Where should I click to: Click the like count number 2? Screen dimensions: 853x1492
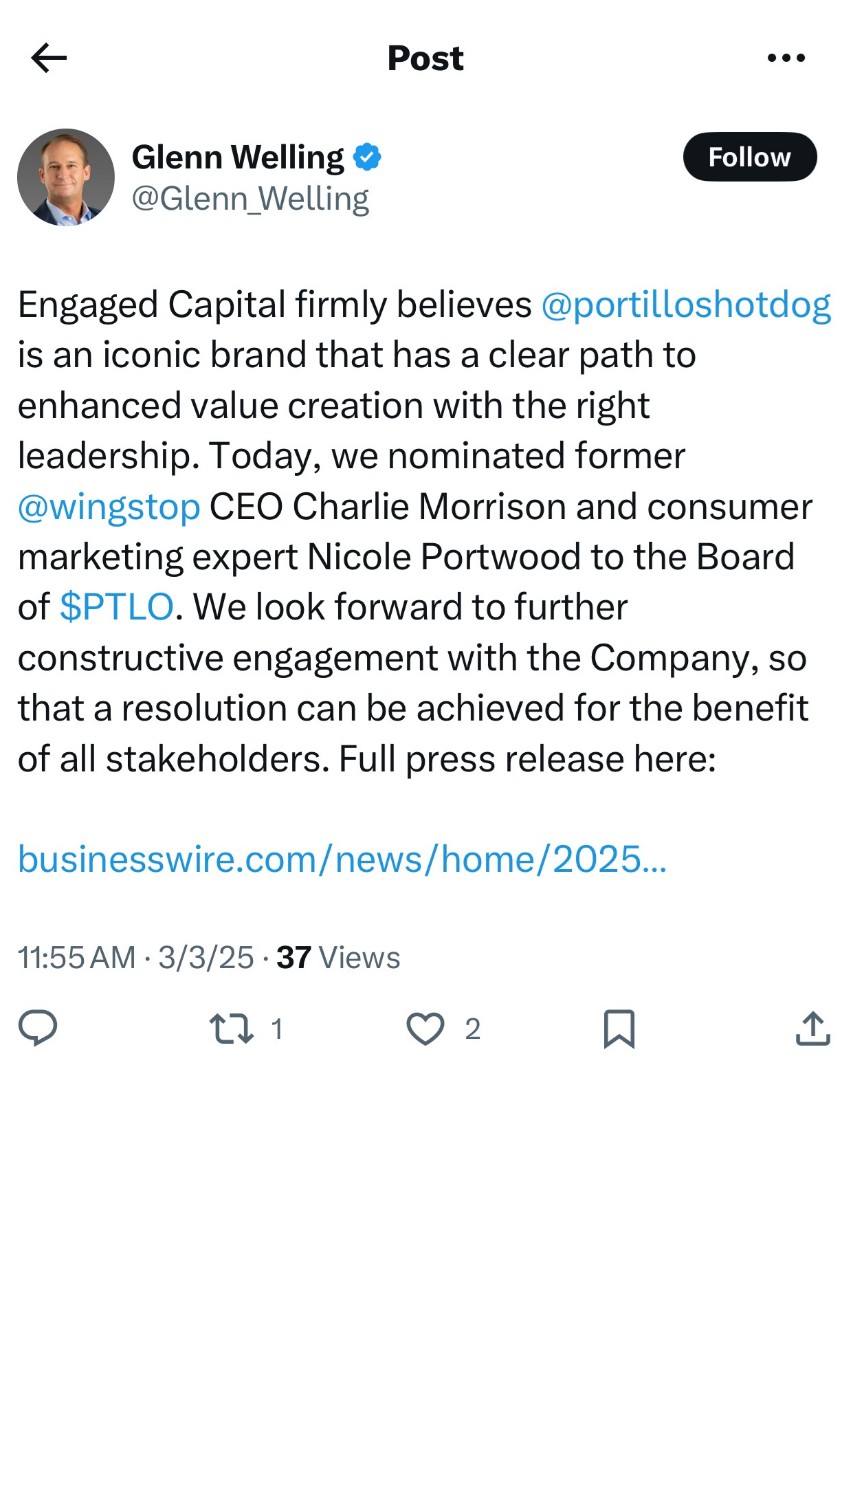[473, 1028]
